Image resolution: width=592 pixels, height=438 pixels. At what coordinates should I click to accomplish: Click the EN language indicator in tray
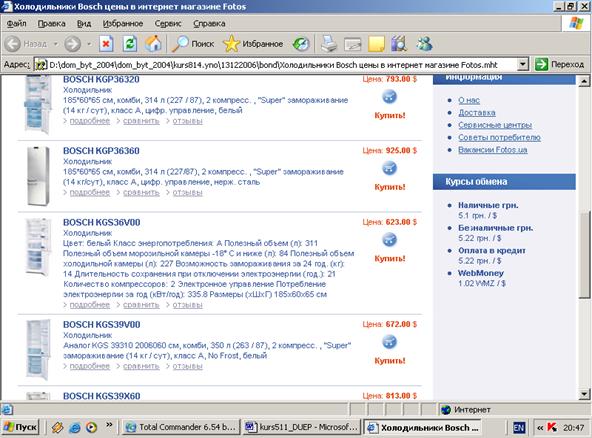point(519,427)
